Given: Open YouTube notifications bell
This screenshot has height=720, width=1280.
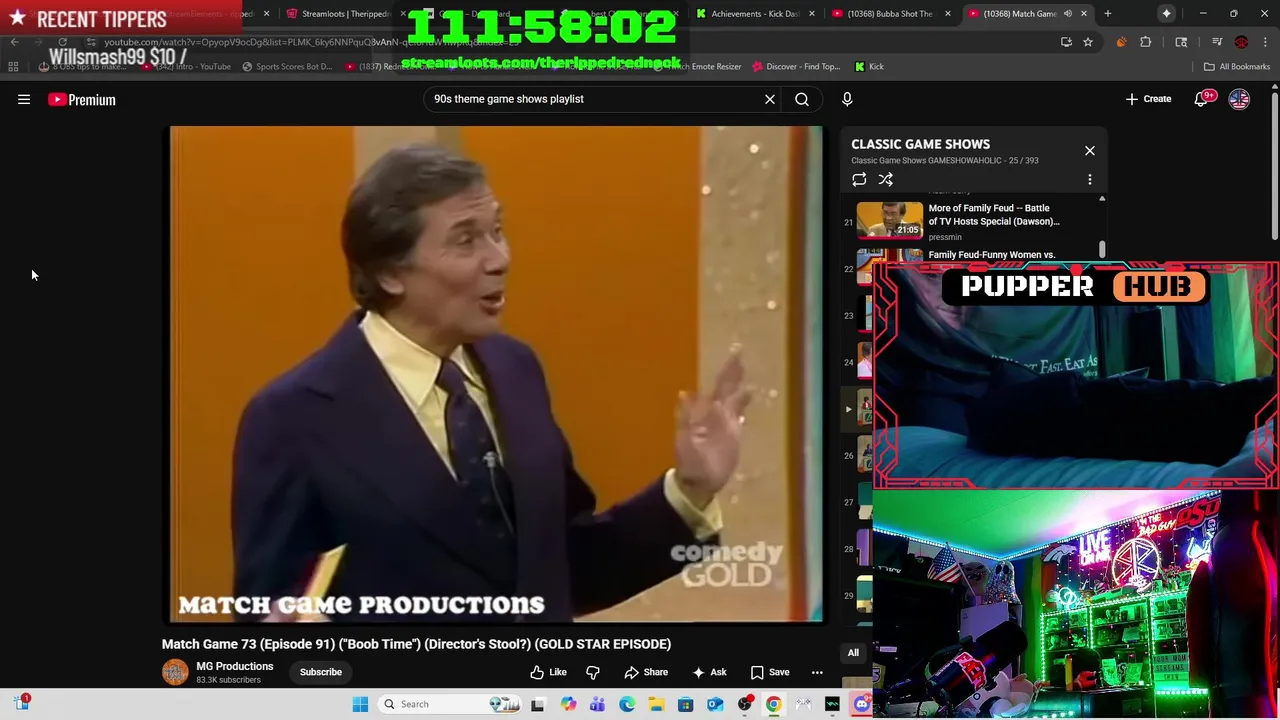Looking at the screenshot, I should (1201, 99).
